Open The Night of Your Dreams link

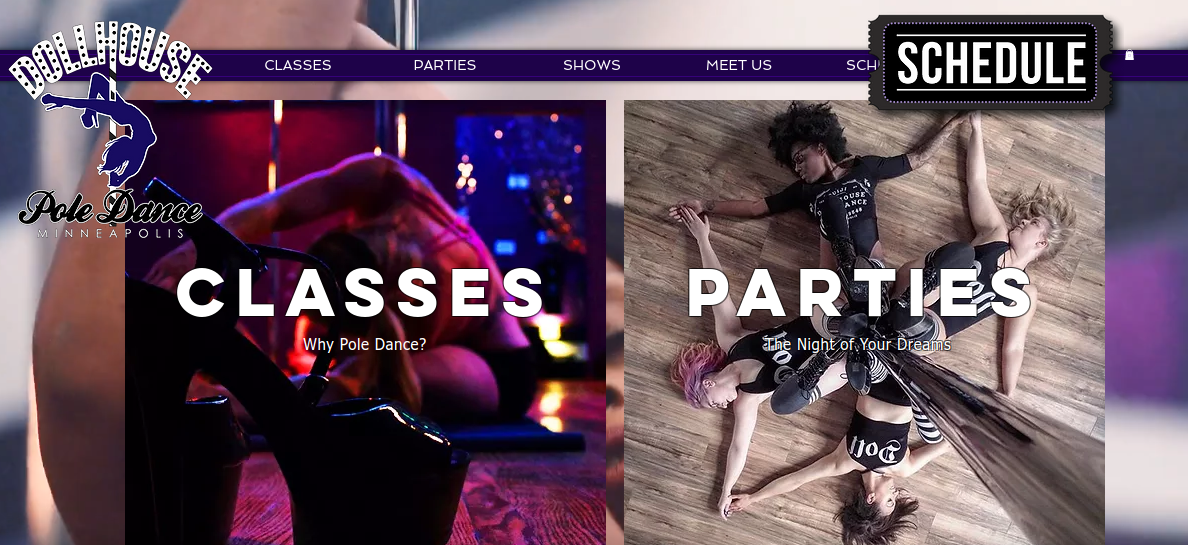click(857, 345)
